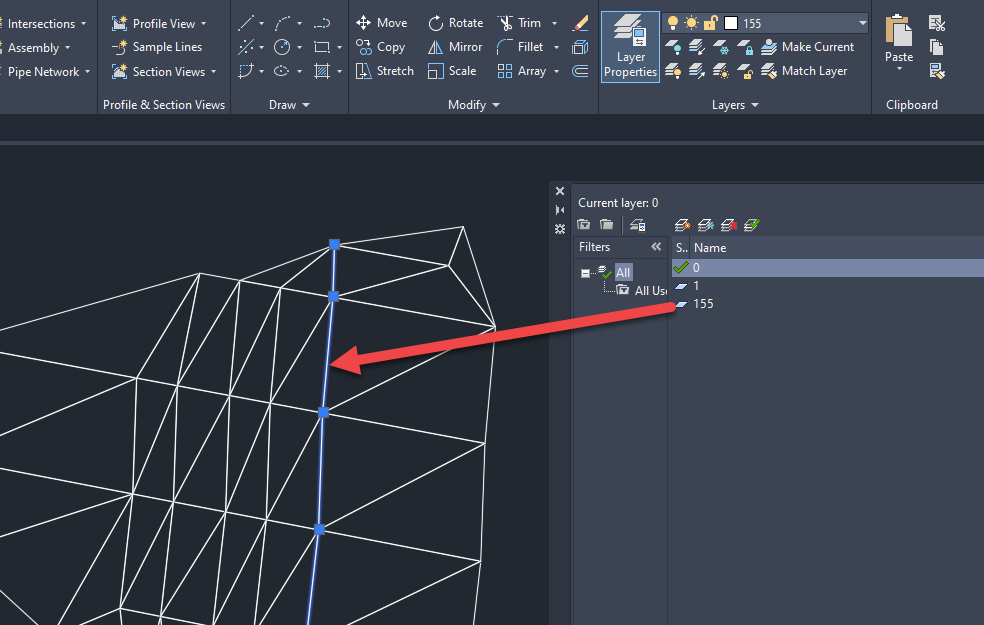
Task: Click the Paste clipboard icon
Action: (x=899, y=40)
